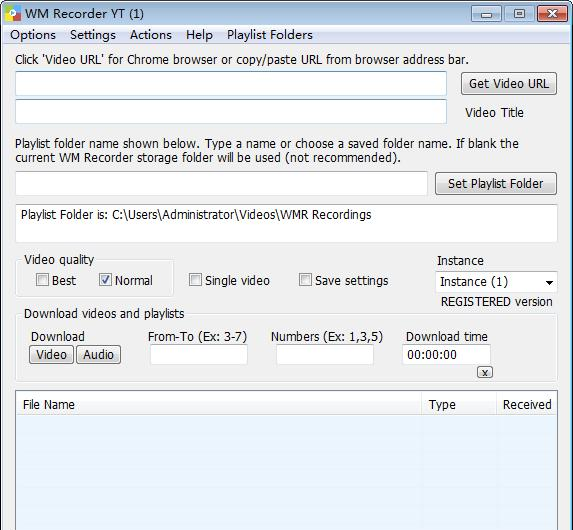Open the Actions menu

pyautogui.click(x=151, y=35)
